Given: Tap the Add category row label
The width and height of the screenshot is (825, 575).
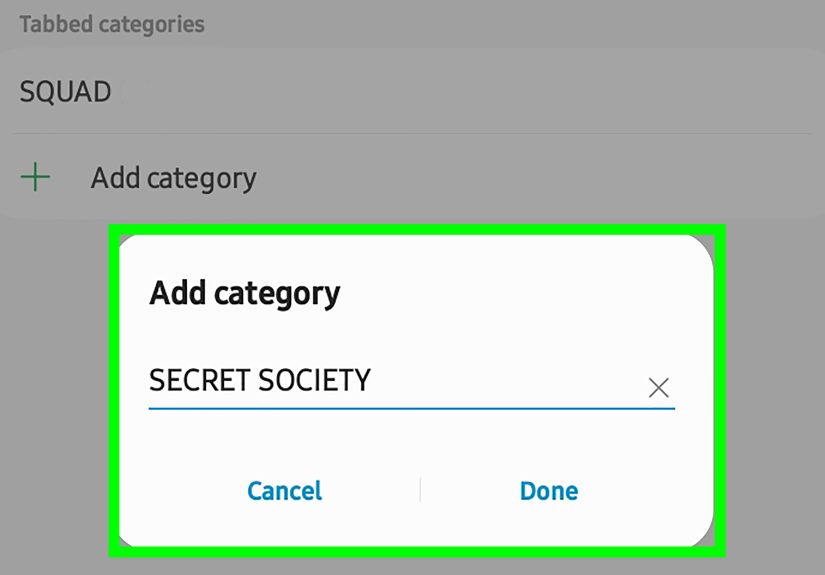Looking at the screenshot, I should click(x=174, y=178).
